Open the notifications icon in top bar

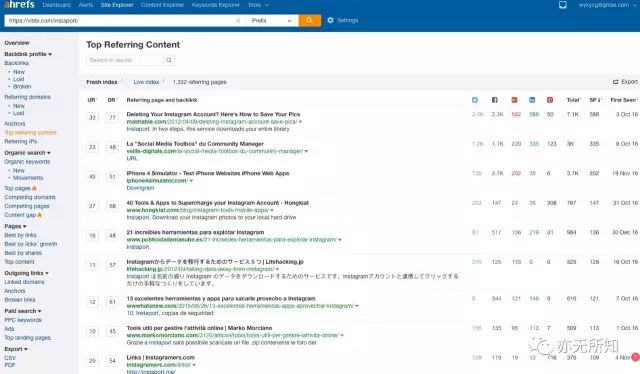pyautogui.click(x=563, y=5)
